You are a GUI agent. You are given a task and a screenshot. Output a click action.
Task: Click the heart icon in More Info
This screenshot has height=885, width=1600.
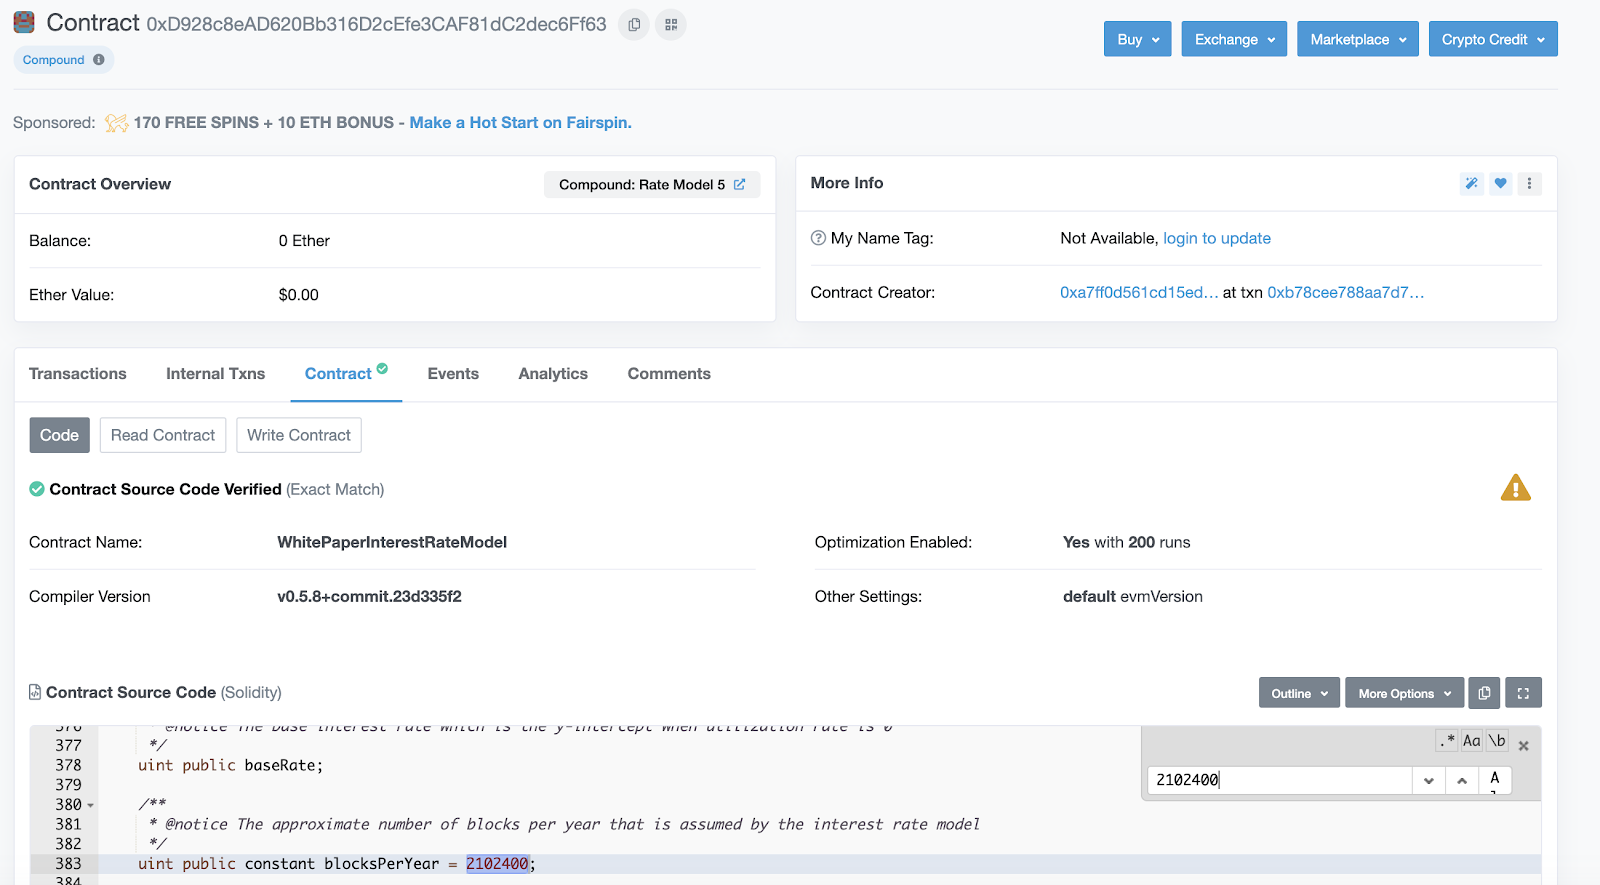pyautogui.click(x=1500, y=183)
